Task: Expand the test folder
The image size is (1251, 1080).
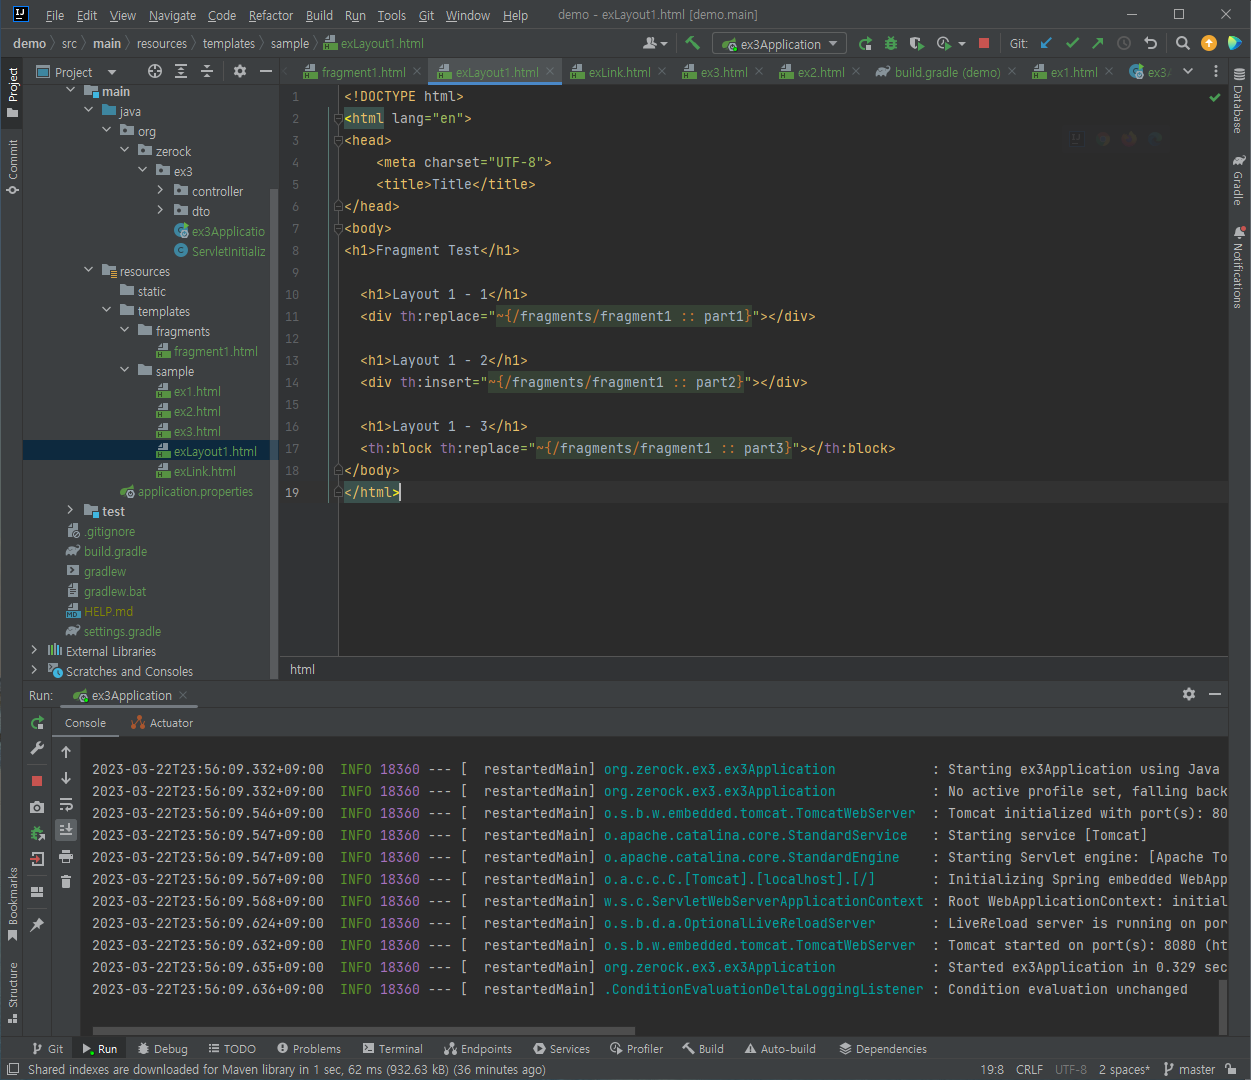Action: (x=70, y=510)
